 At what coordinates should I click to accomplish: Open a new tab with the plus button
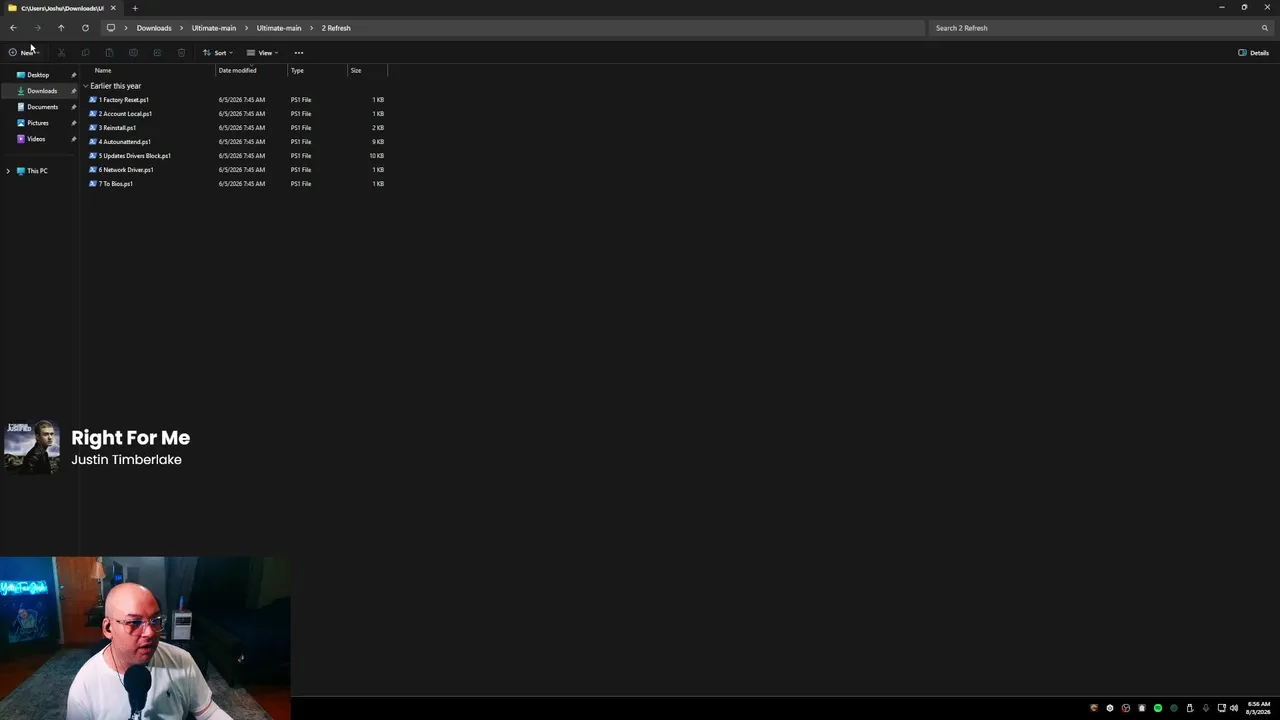pos(135,8)
